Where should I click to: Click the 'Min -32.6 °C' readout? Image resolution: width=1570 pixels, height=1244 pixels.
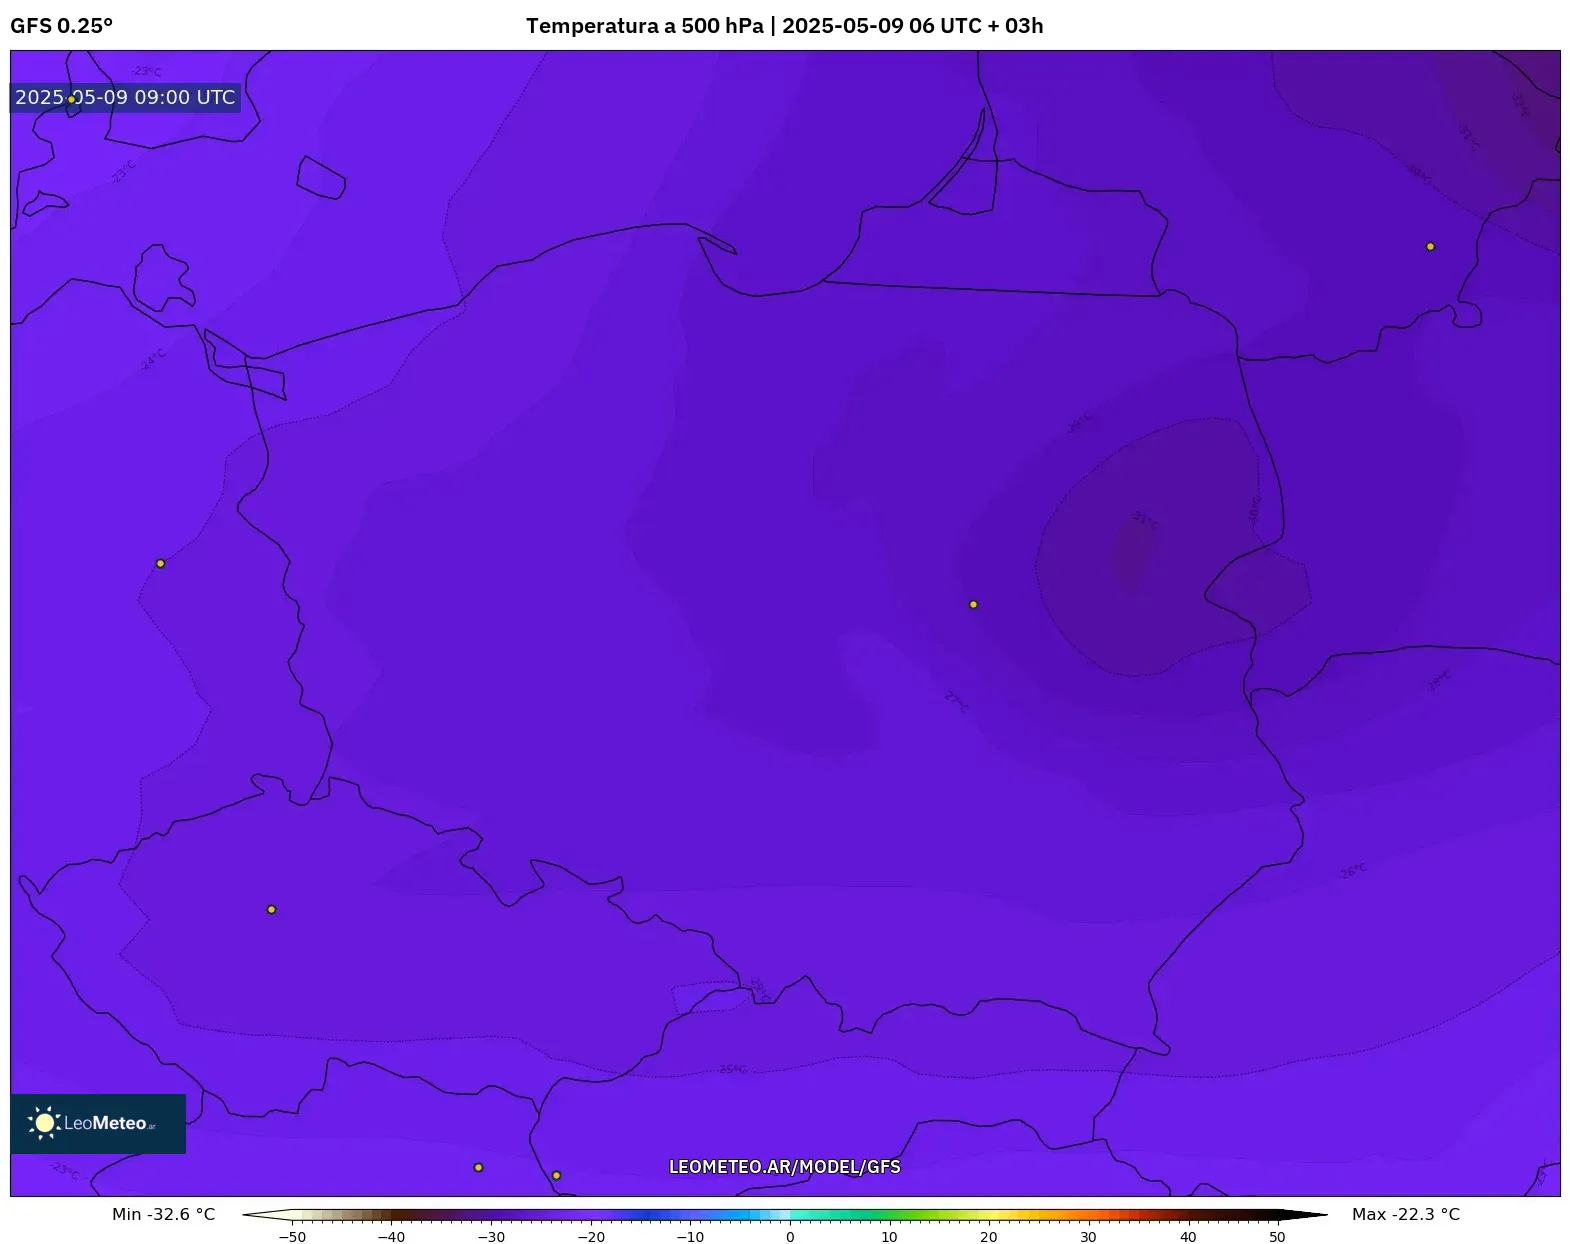click(x=164, y=1214)
